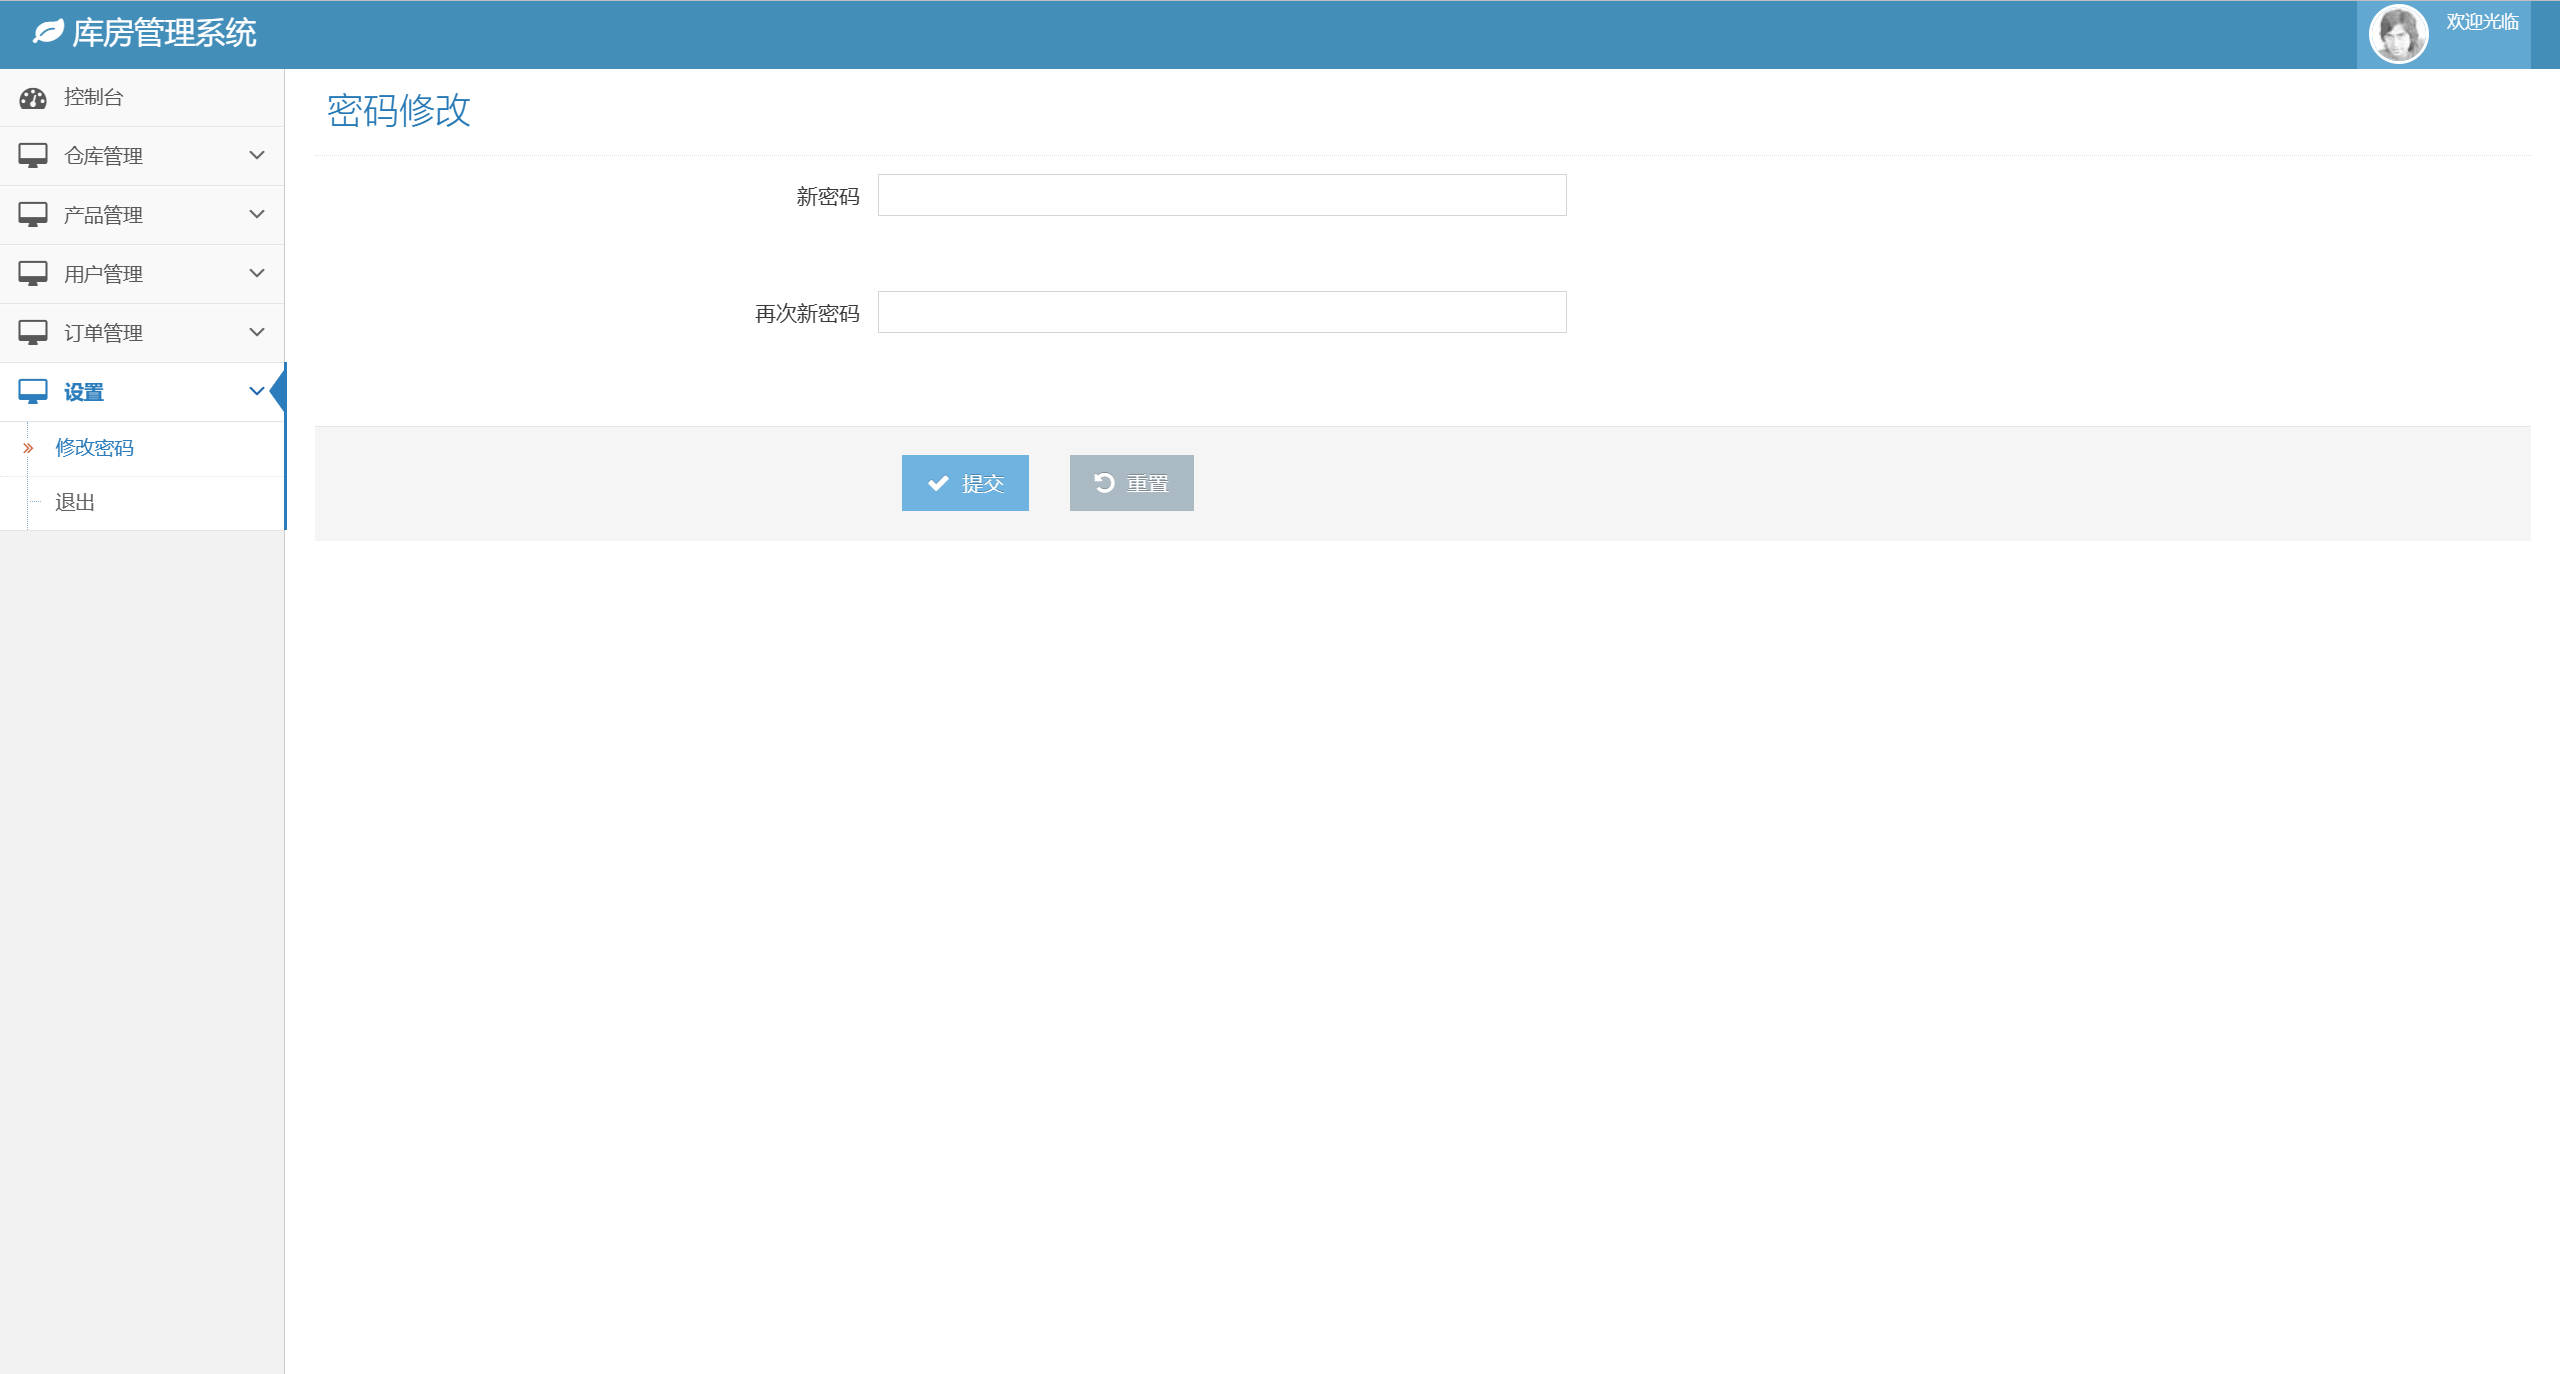Click the monitor icon next to 用户管理
Viewport: 2560px width, 1374px height.
(33, 274)
